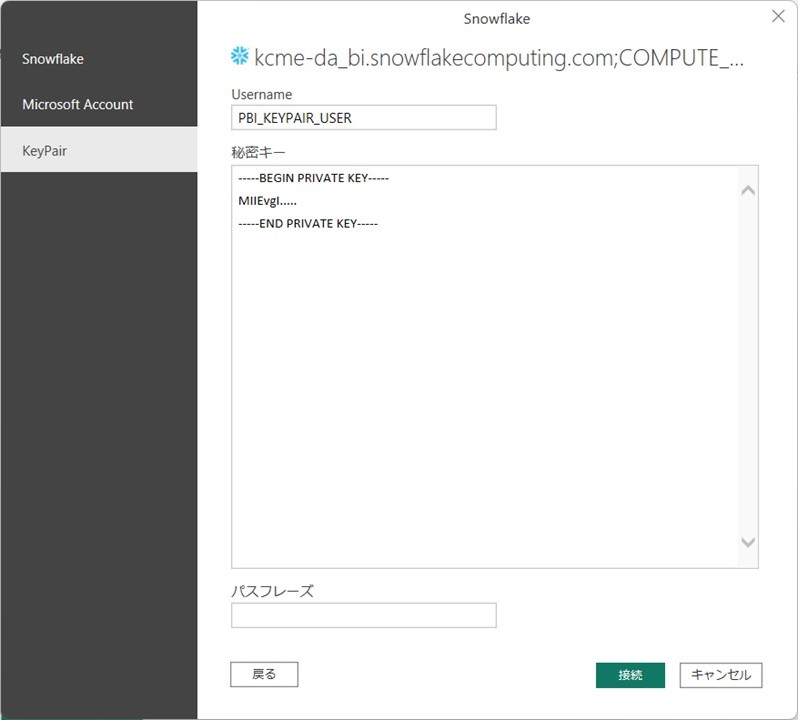The height and width of the screenshot is (720, 801).
Task: Place cursor on the BEGIN PRIVATE KEY line
Action: (313, 179)
